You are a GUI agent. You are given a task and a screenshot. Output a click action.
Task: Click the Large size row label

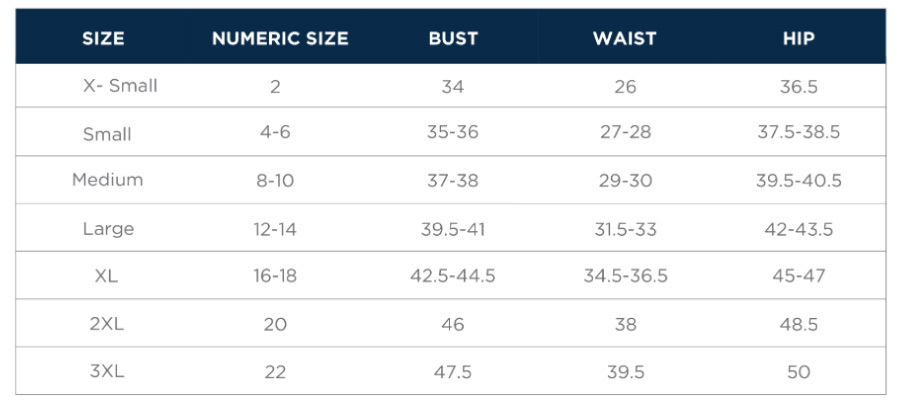pos(108,229)
